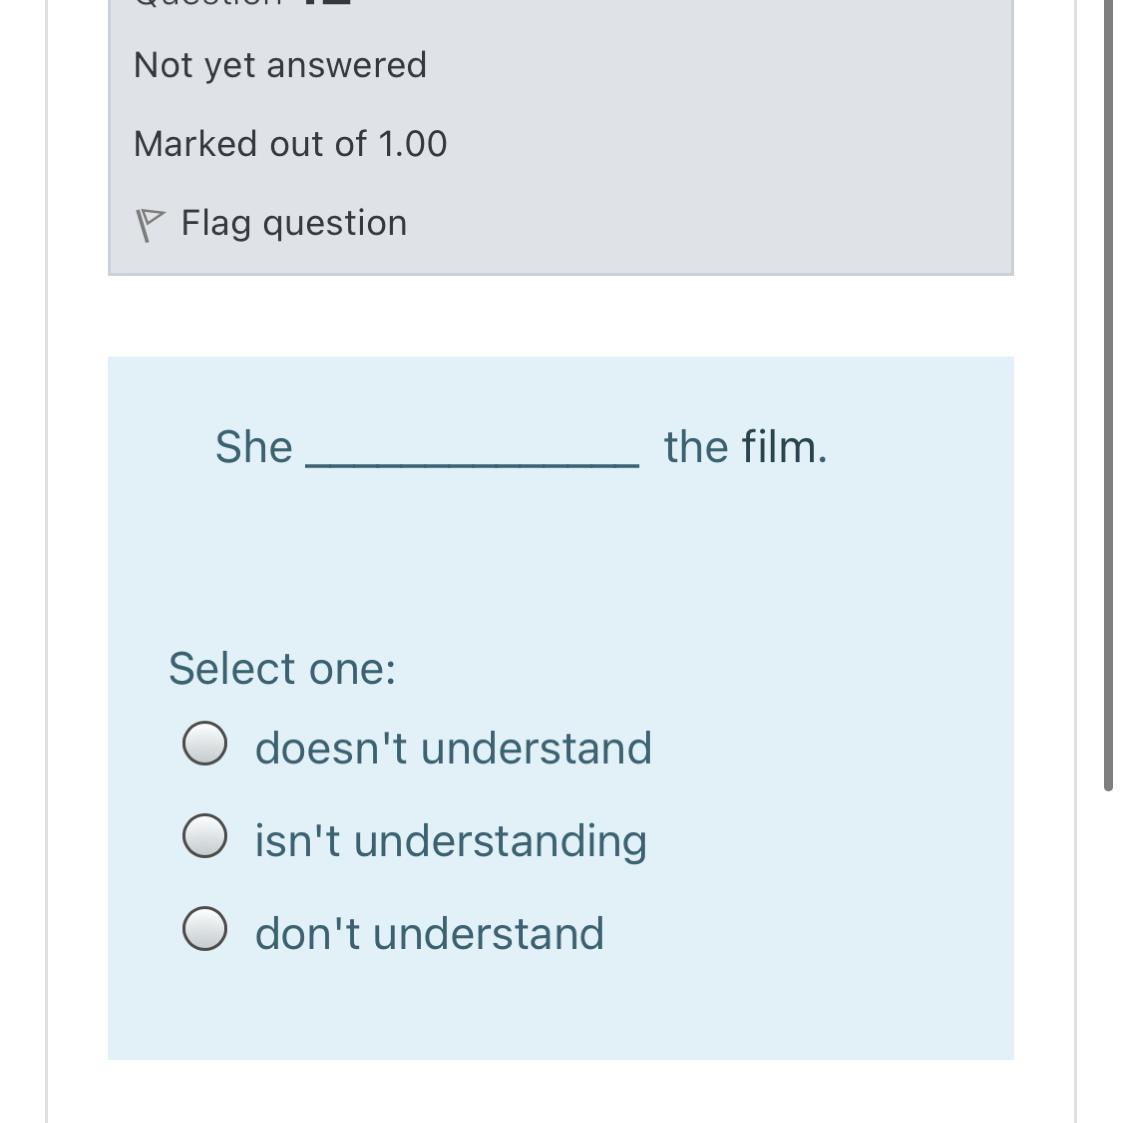Click the white gap between grey and blue boxes
This screenshot has width=1122, height=1123.
(560, 316)
